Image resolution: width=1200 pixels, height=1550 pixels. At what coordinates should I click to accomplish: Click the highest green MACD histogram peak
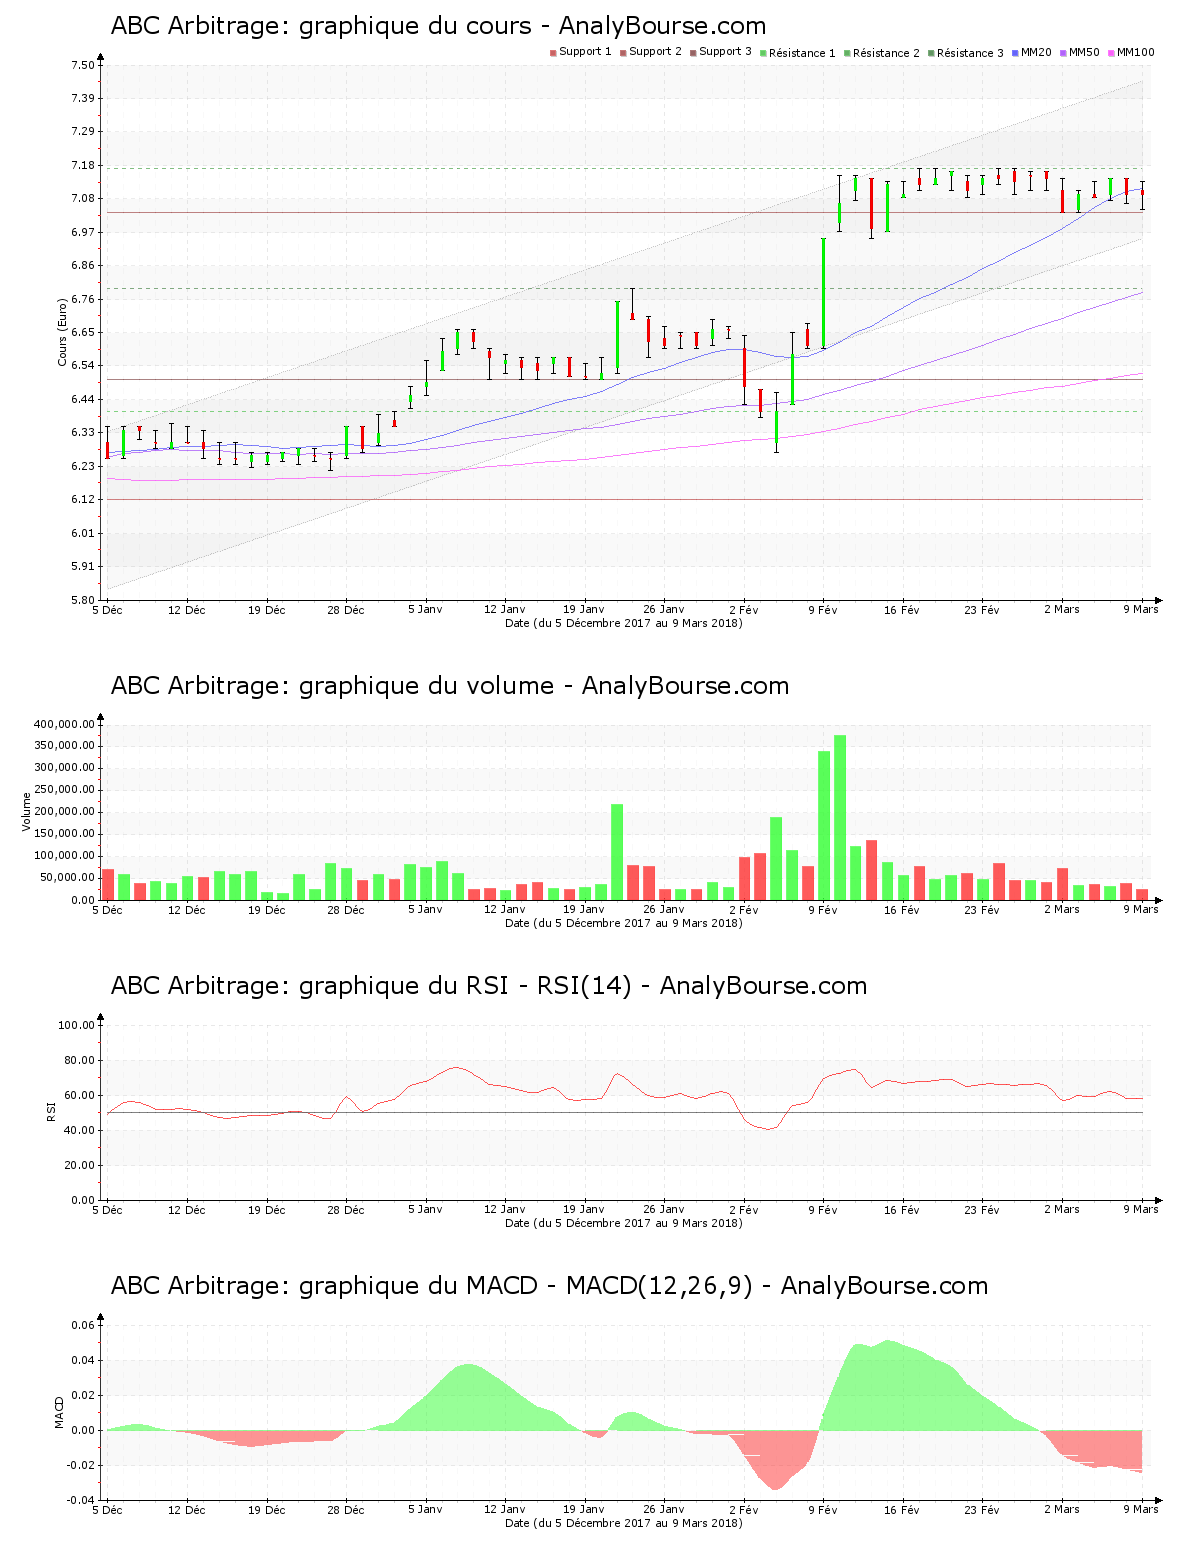[887, 1385]
